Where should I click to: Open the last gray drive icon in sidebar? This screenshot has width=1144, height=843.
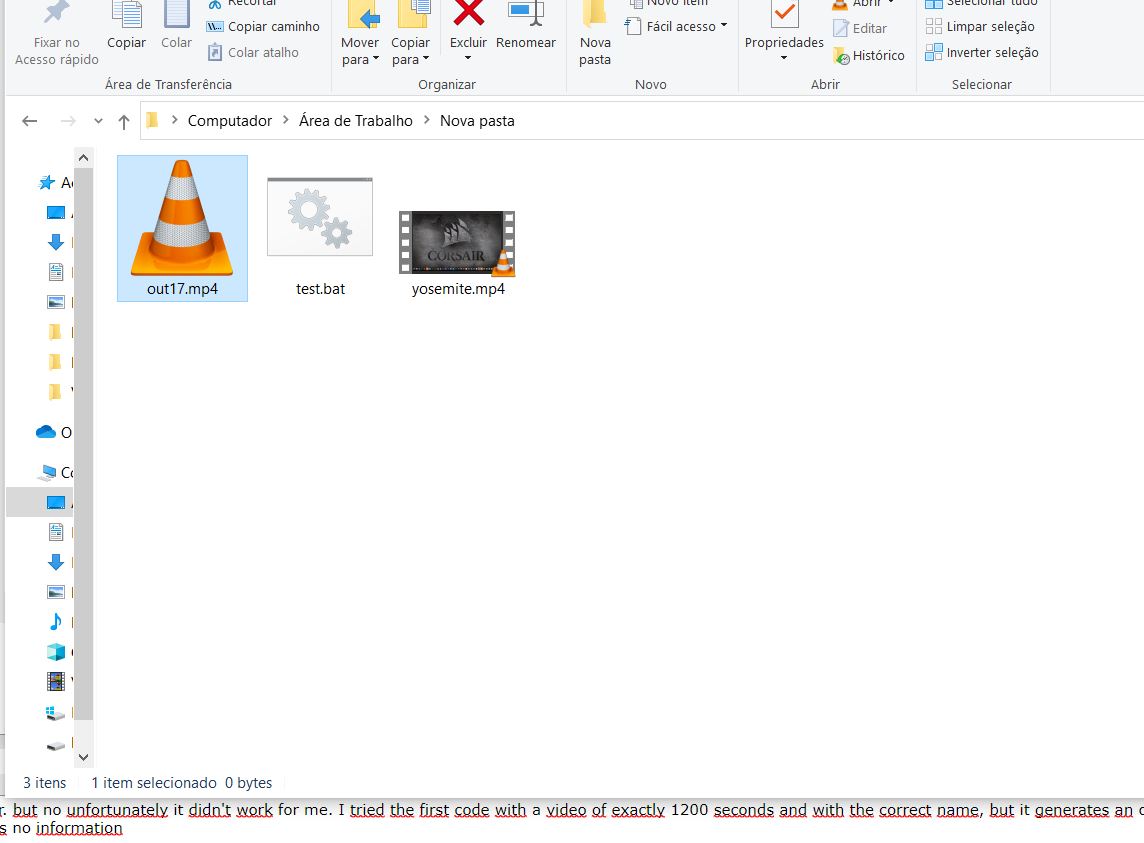55,745
